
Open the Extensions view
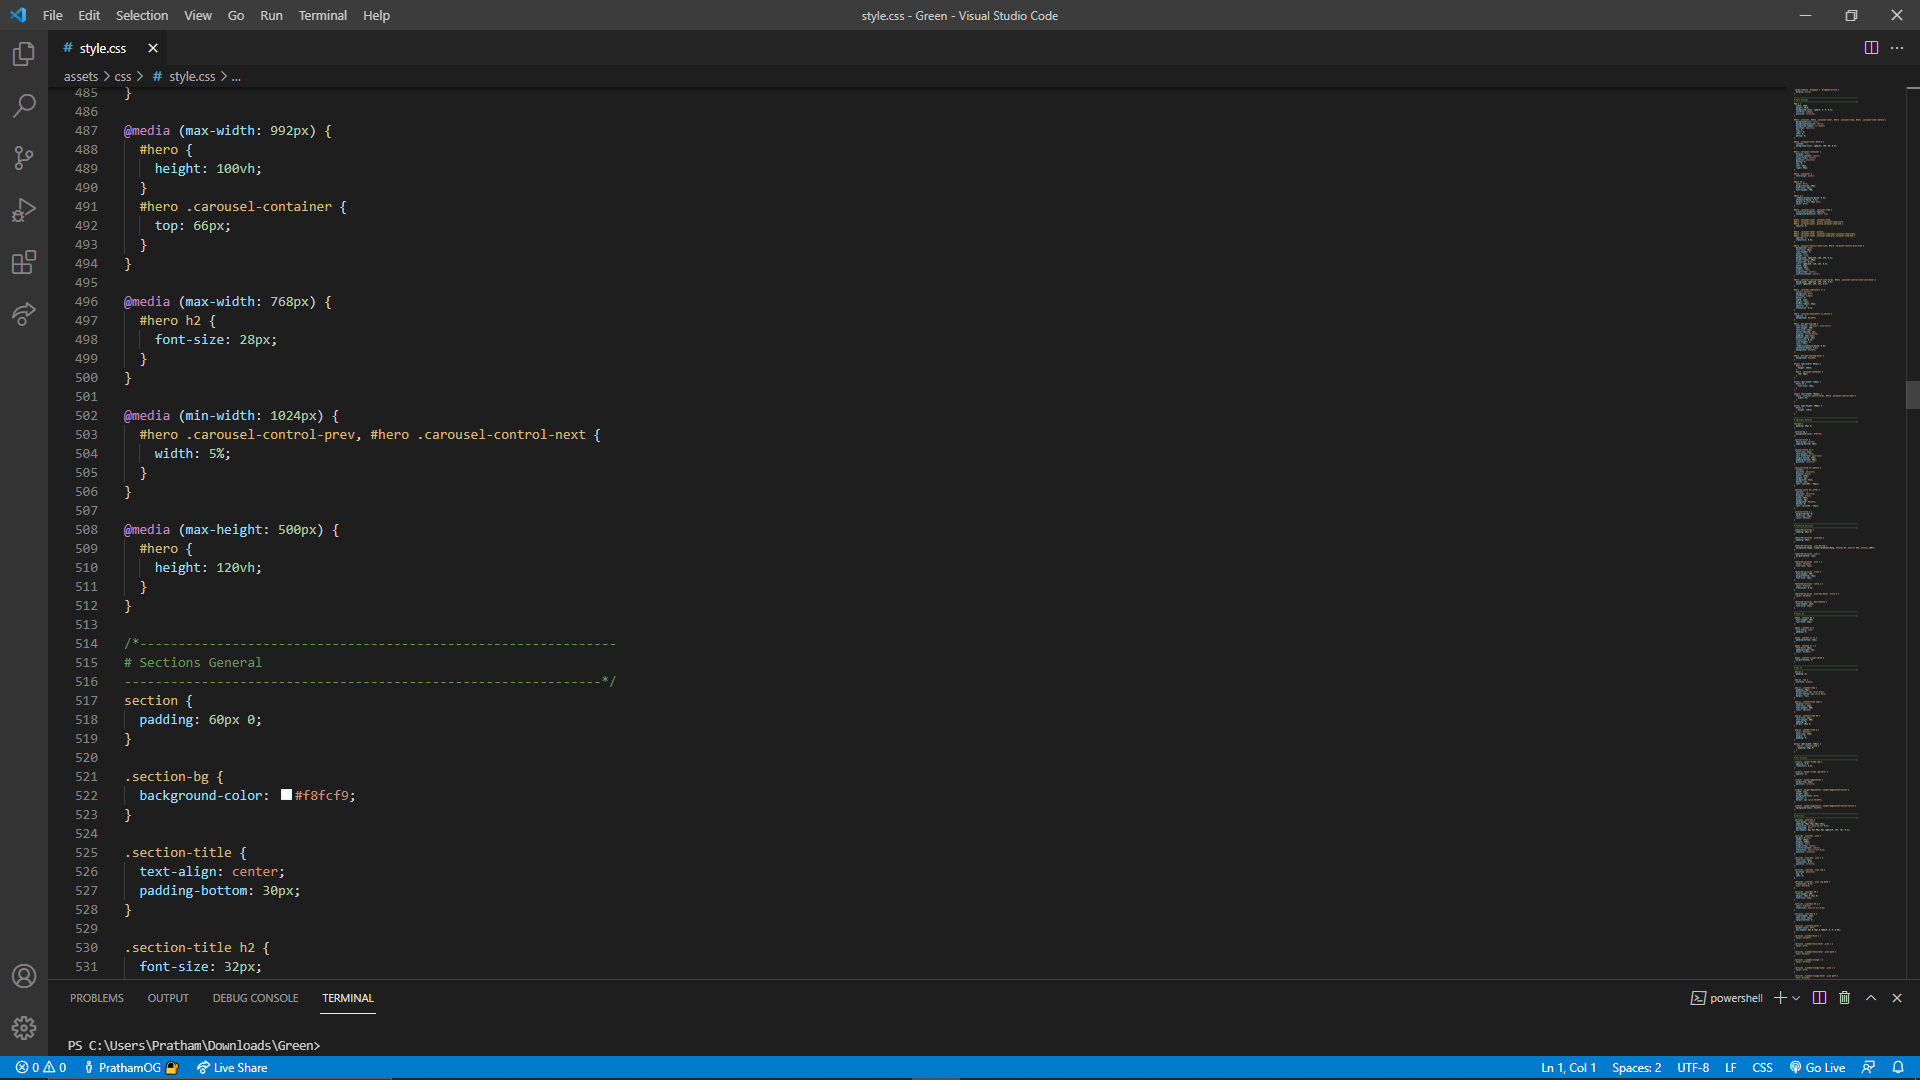pos(24,262)
